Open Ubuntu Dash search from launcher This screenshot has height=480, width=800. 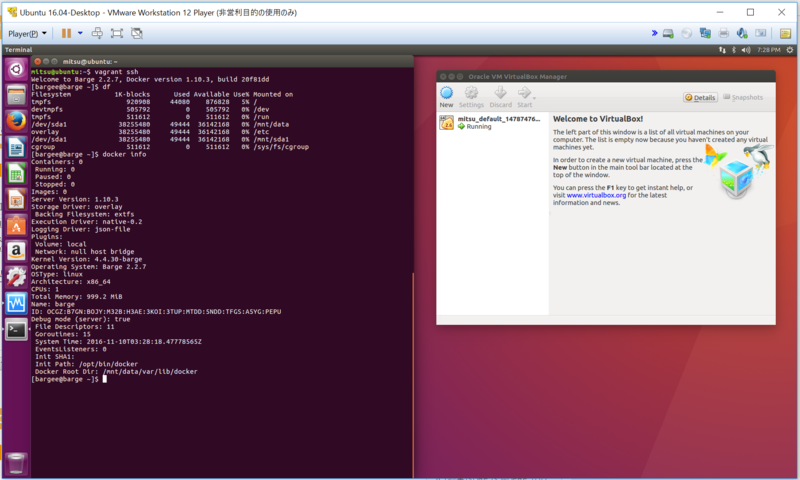click(16, 69)
